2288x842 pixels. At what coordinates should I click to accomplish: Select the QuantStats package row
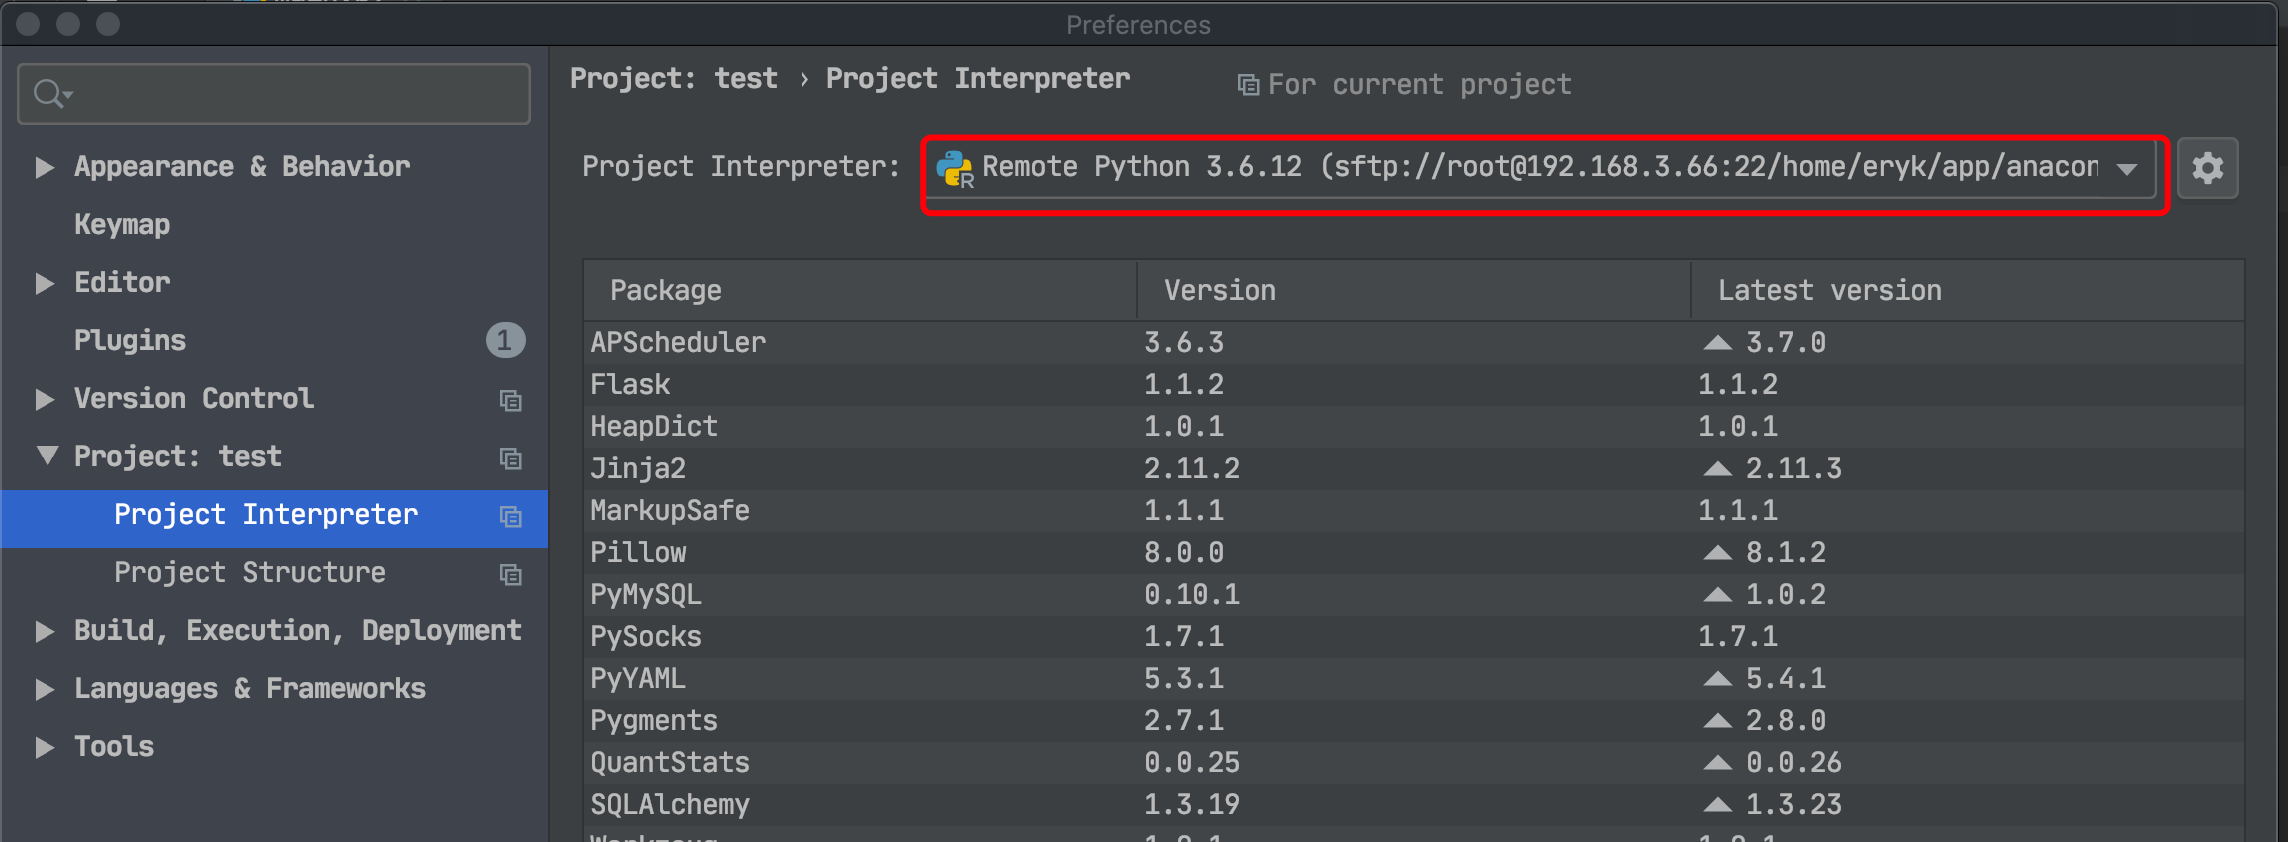point(1414,763)
